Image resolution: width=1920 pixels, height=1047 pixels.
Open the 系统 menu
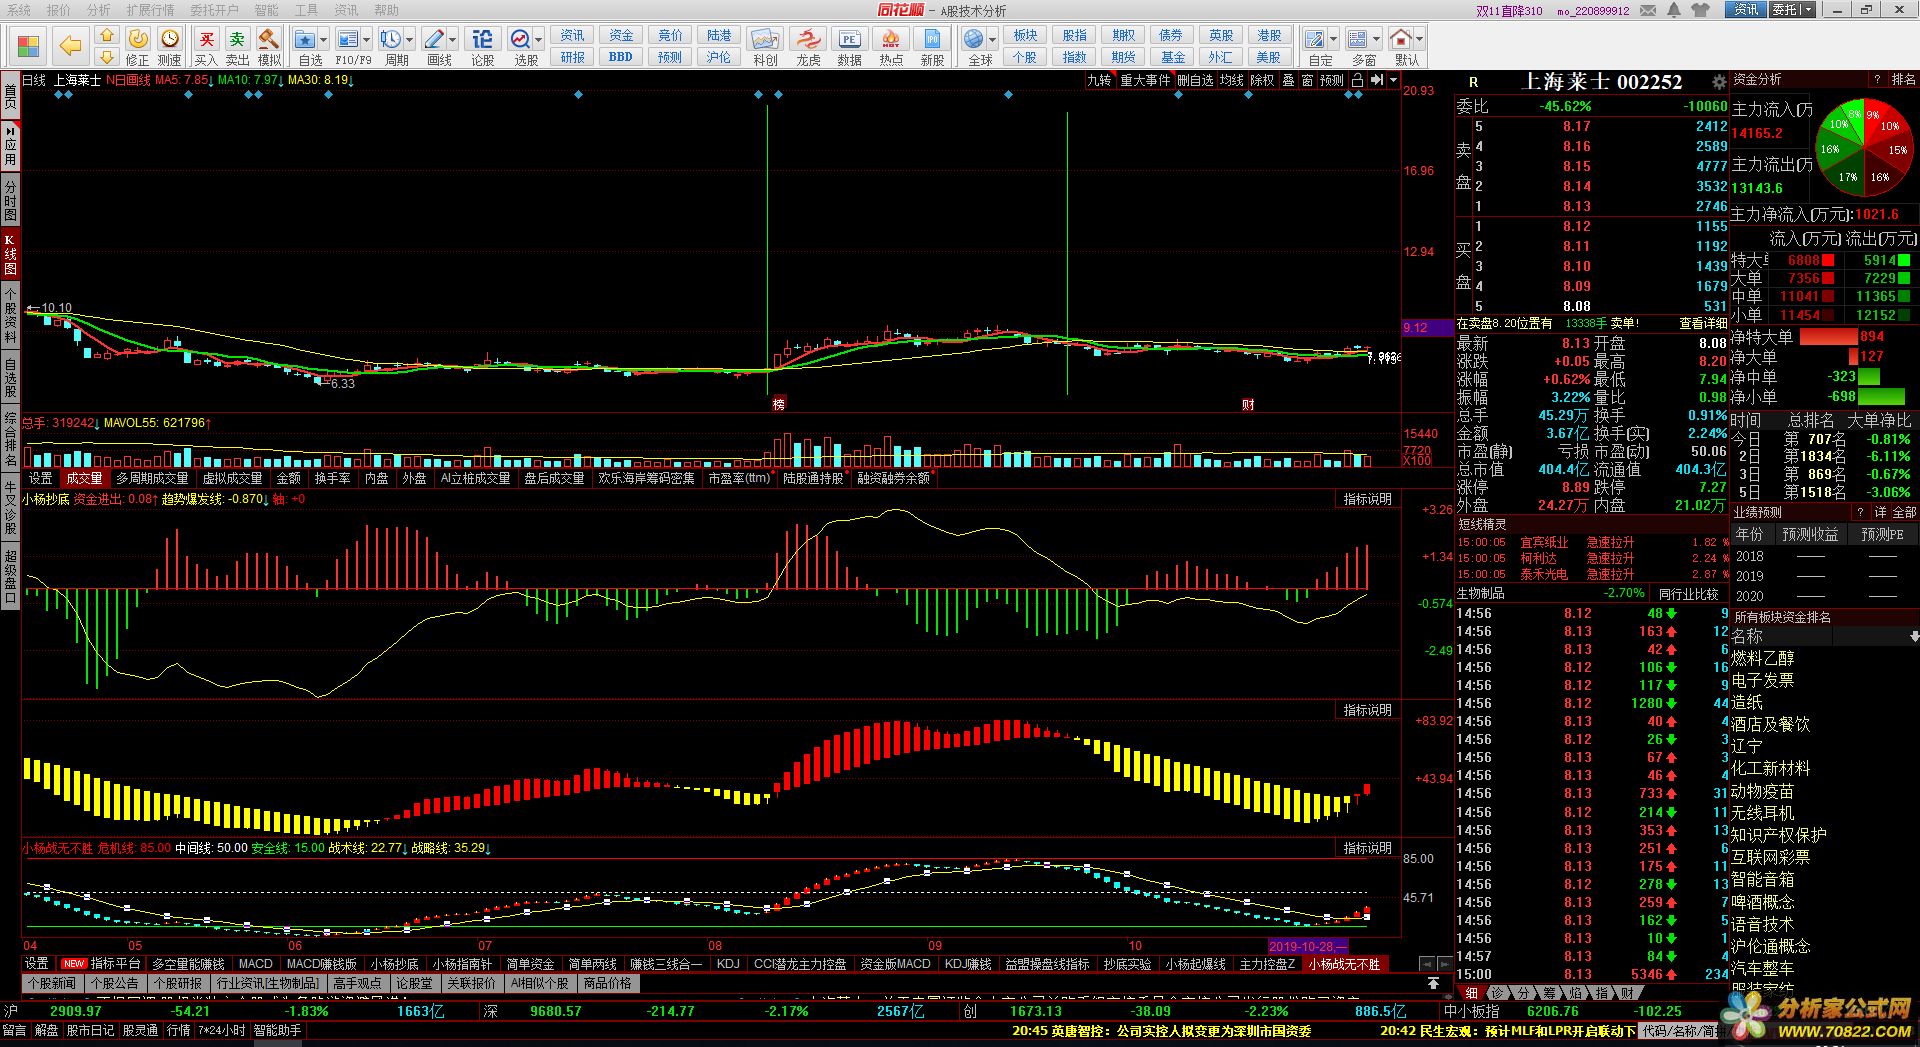(x=19, y=10)
